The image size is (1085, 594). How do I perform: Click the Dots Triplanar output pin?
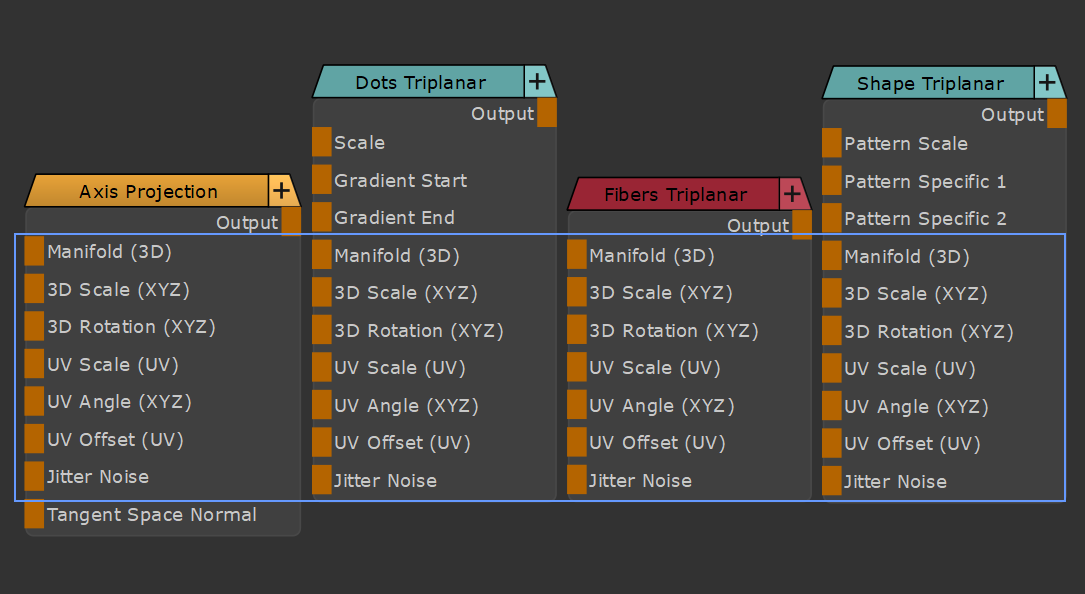[x=547, y=113]
